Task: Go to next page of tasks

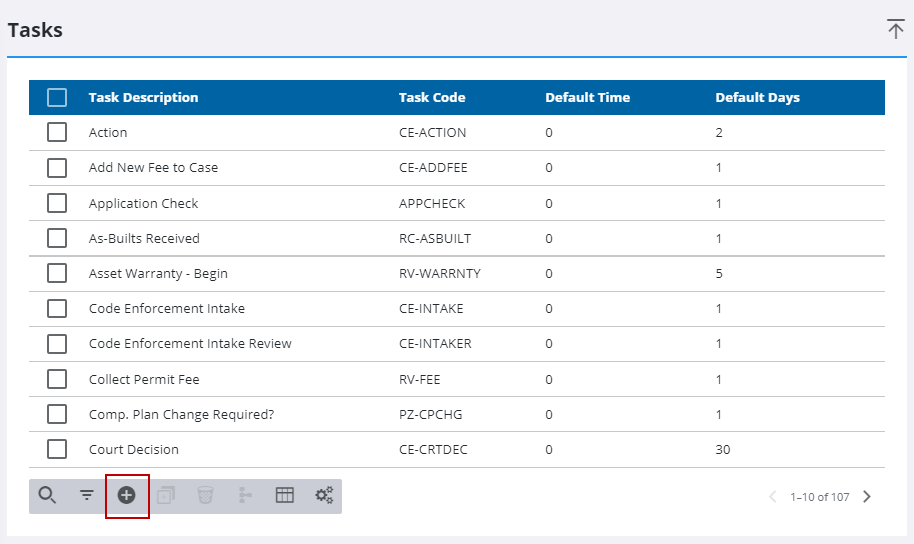Action: (867, 497)
